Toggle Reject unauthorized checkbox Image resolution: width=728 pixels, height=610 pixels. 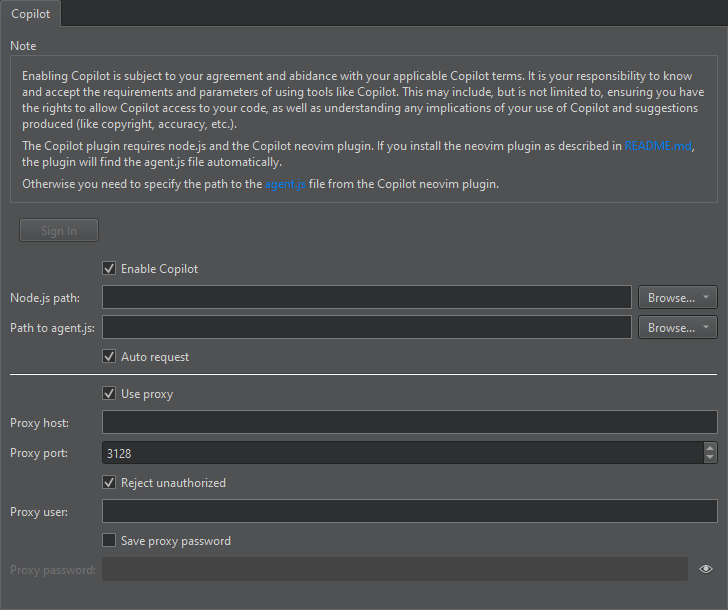[109, 483]
